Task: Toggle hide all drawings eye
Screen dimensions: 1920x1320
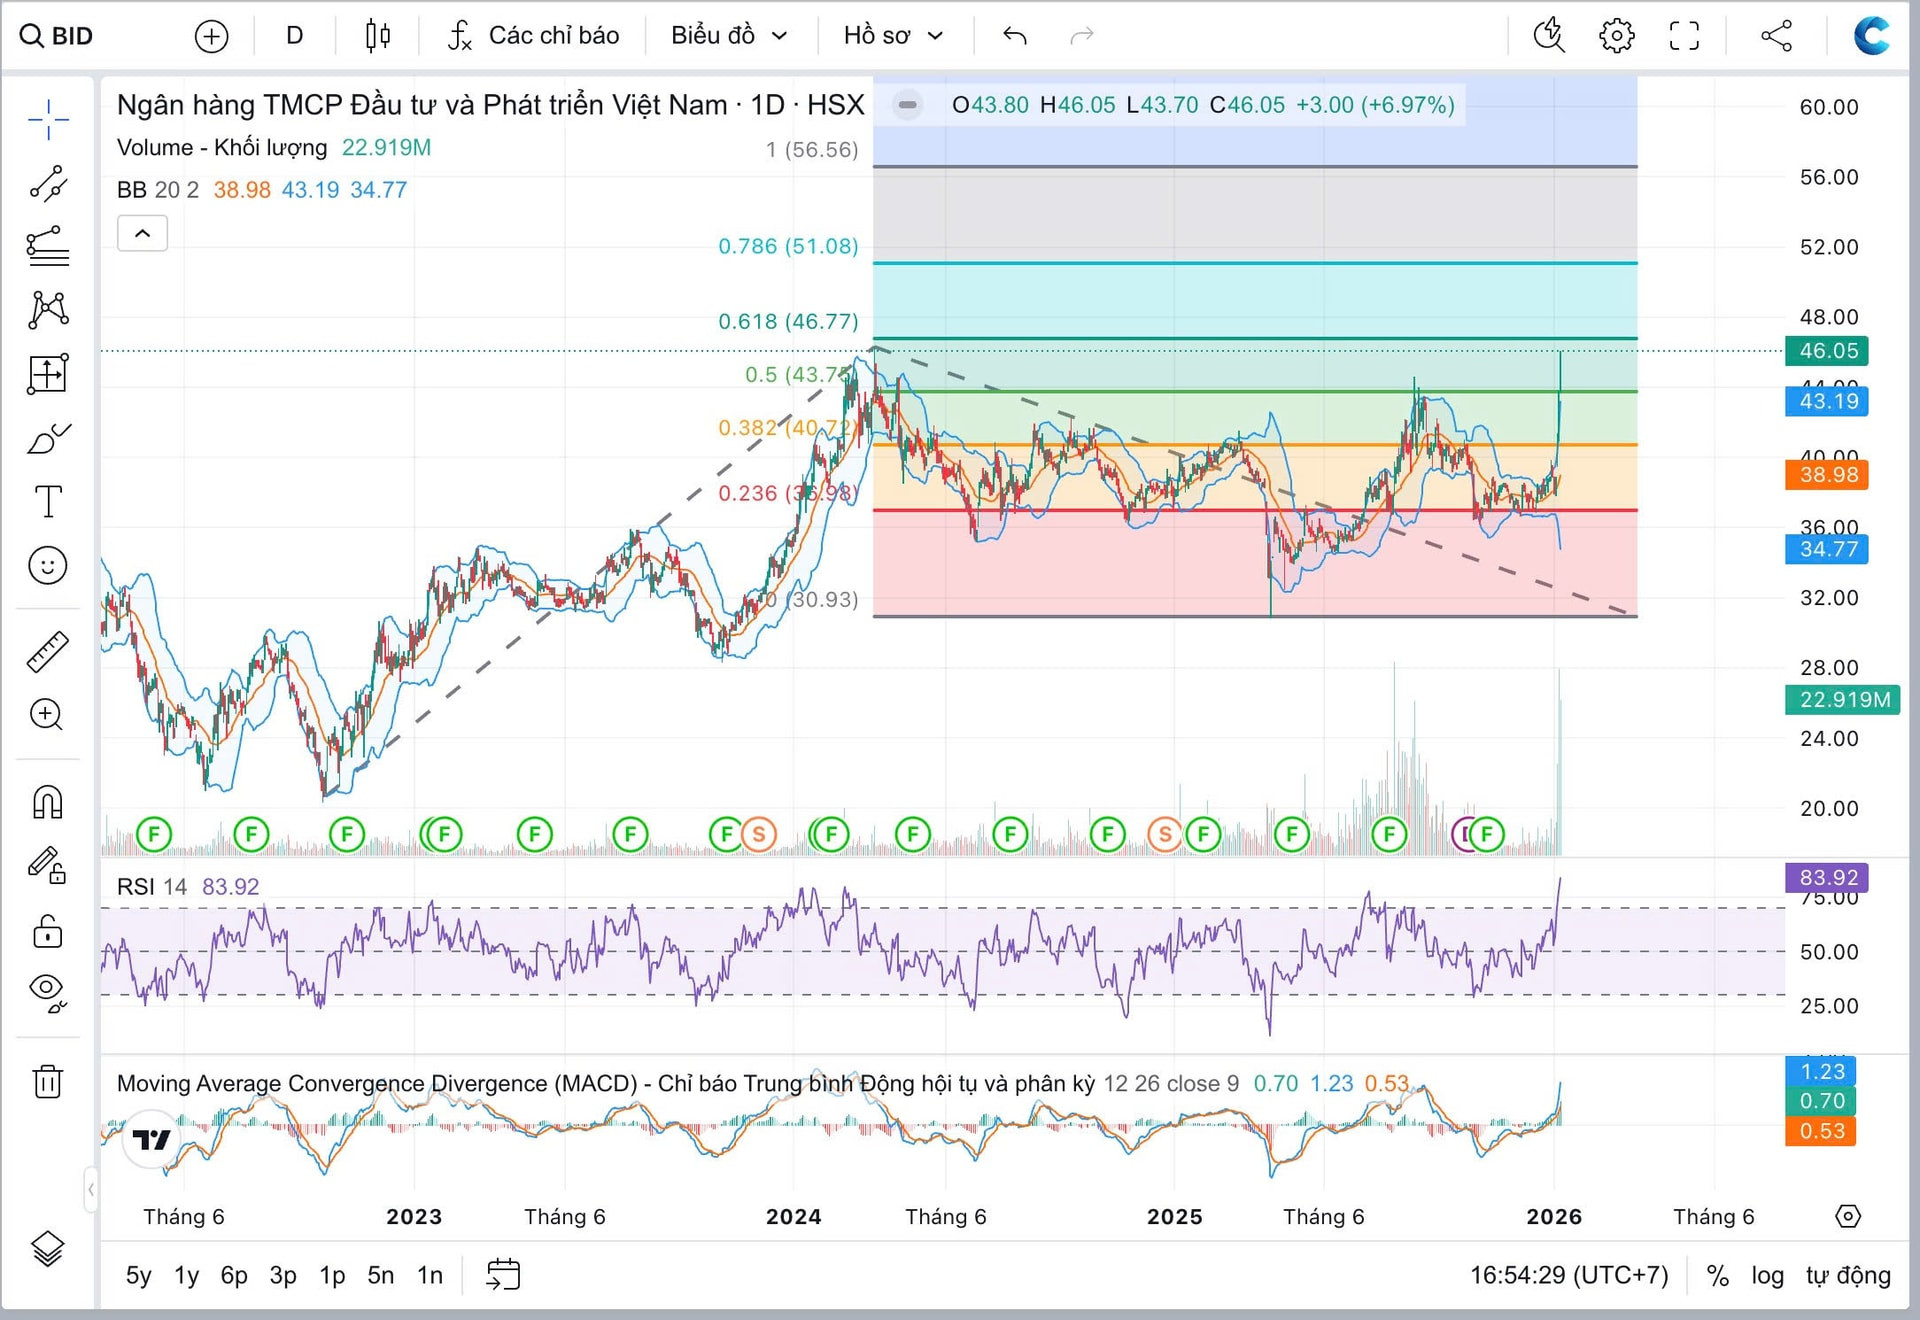Action: (x=48, y=992)
